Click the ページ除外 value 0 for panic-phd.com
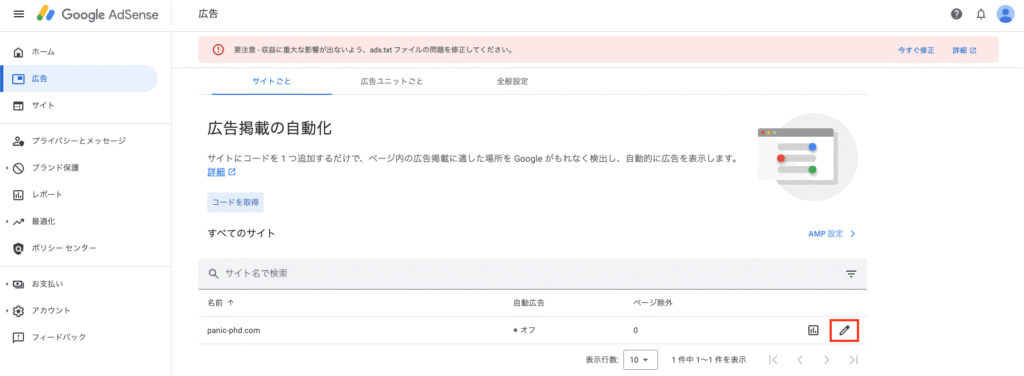The height and width of the screenshot is (376, 1024). [x=635, y=330]
